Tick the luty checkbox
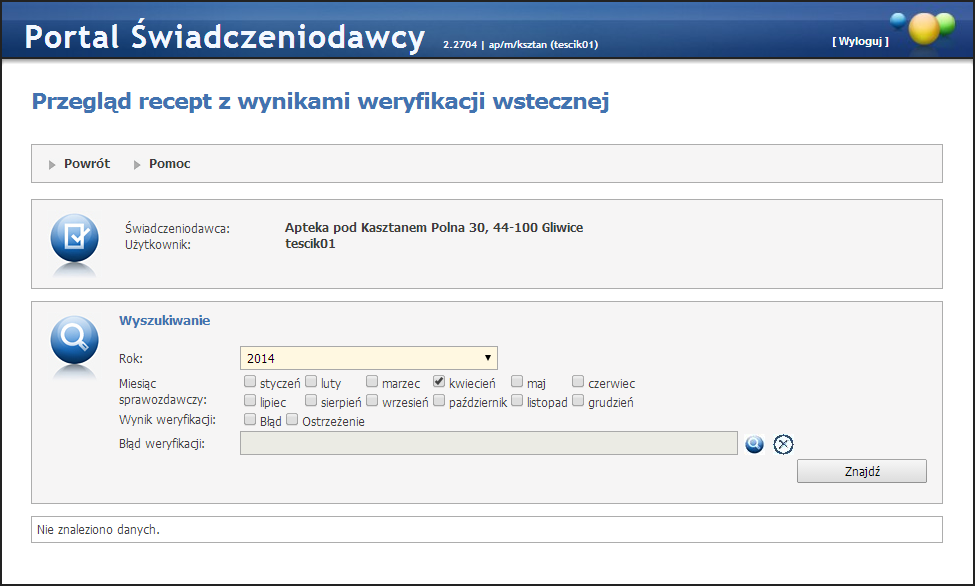 pos(311,381)
